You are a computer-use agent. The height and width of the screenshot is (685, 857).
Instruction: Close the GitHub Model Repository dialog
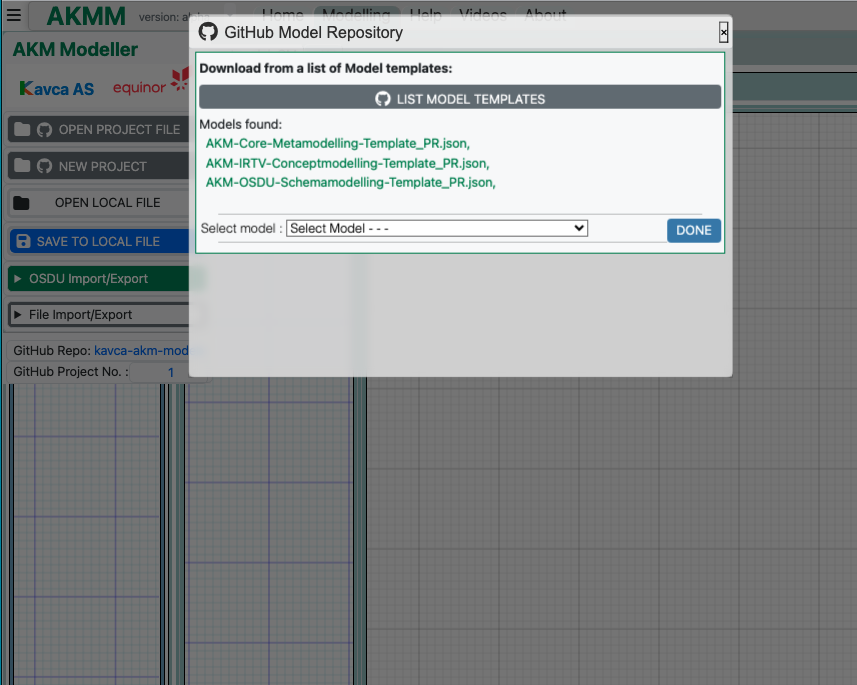click(723, 33)
